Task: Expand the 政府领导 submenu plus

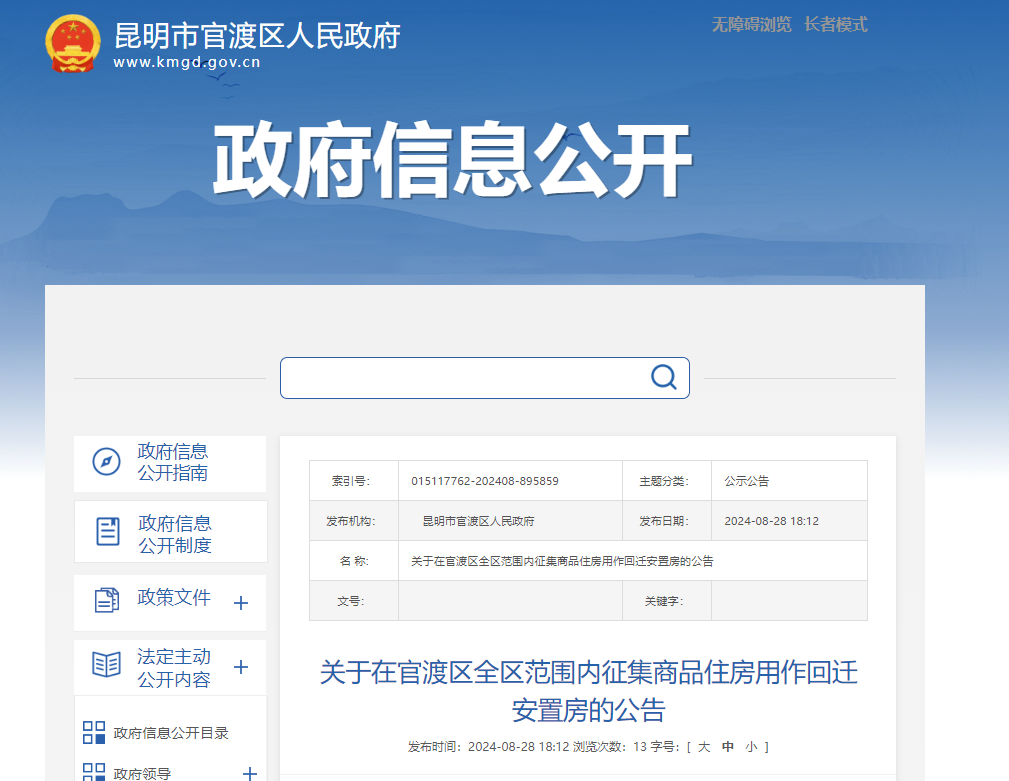Action: (x=250, y=773)
